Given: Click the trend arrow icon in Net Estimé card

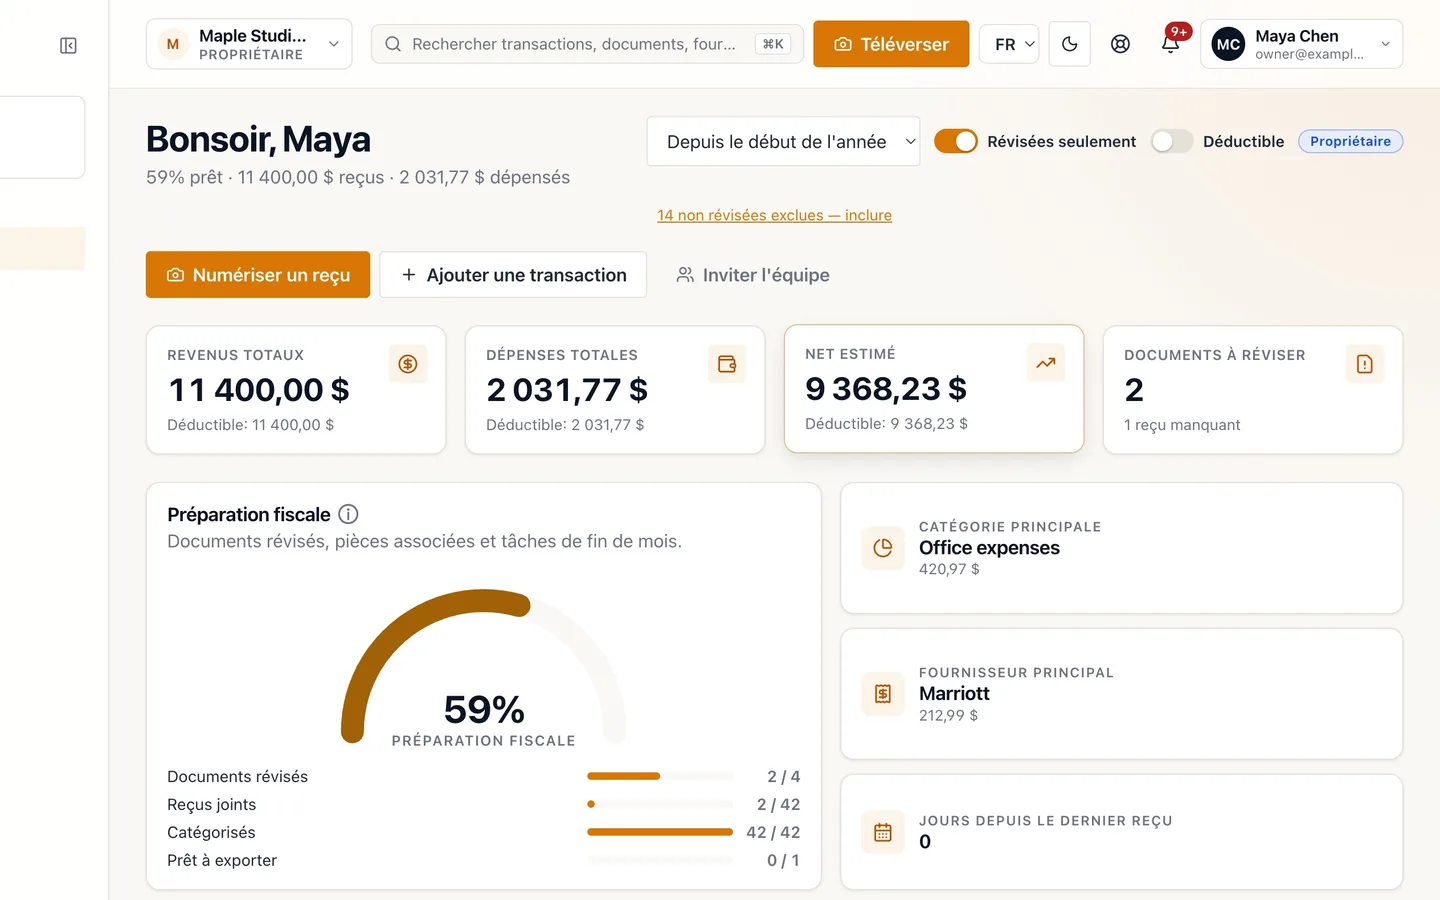Looking at the screenshot, I should 1046,363.
